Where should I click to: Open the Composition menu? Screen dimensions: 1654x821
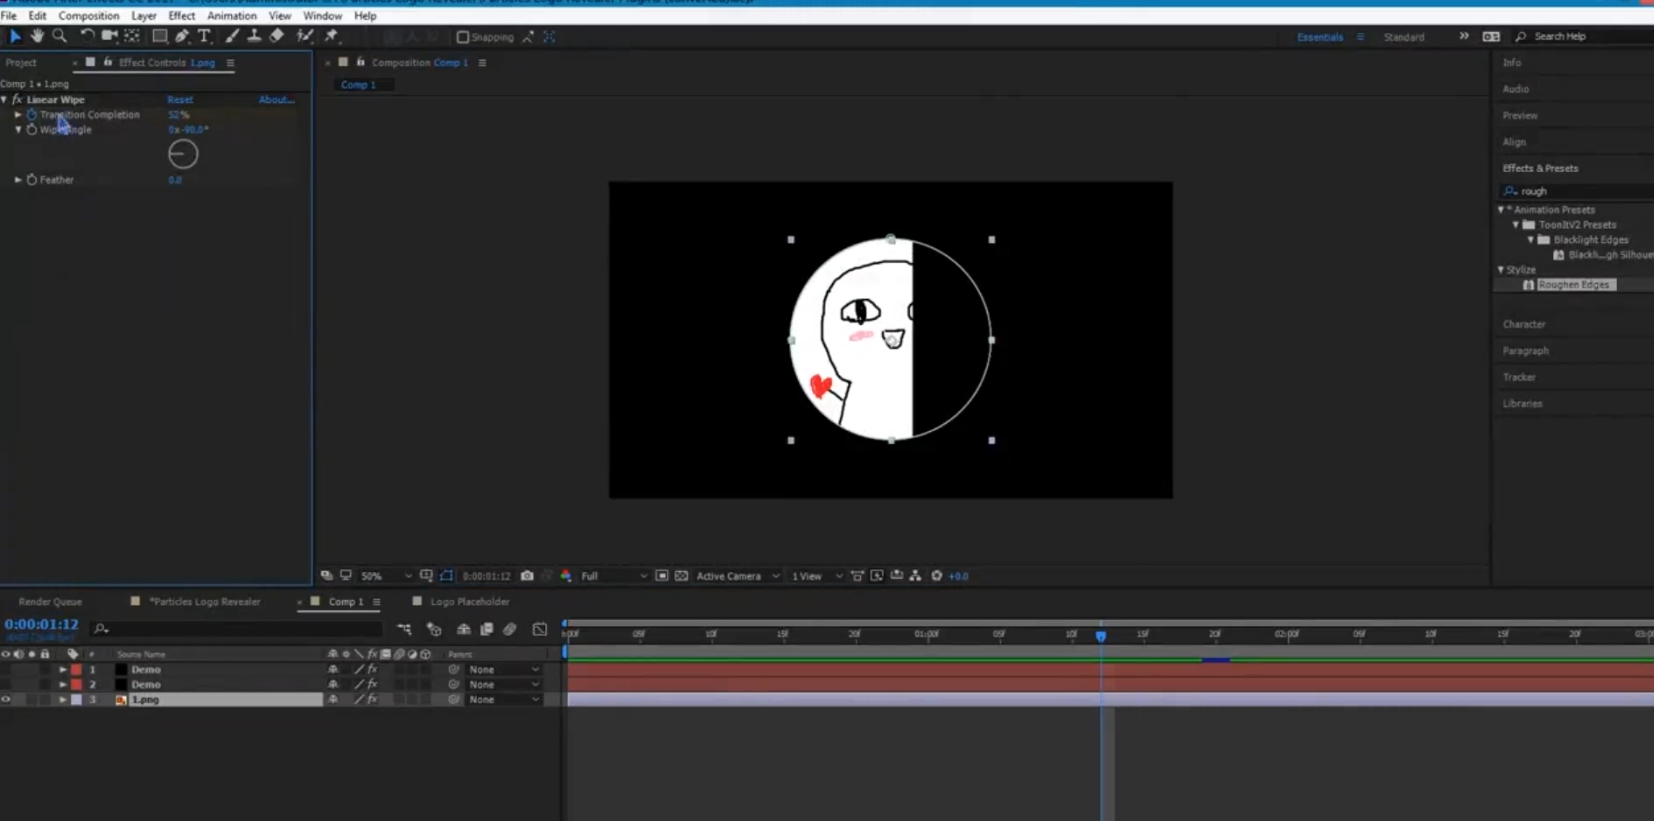(x=89, y=16)
